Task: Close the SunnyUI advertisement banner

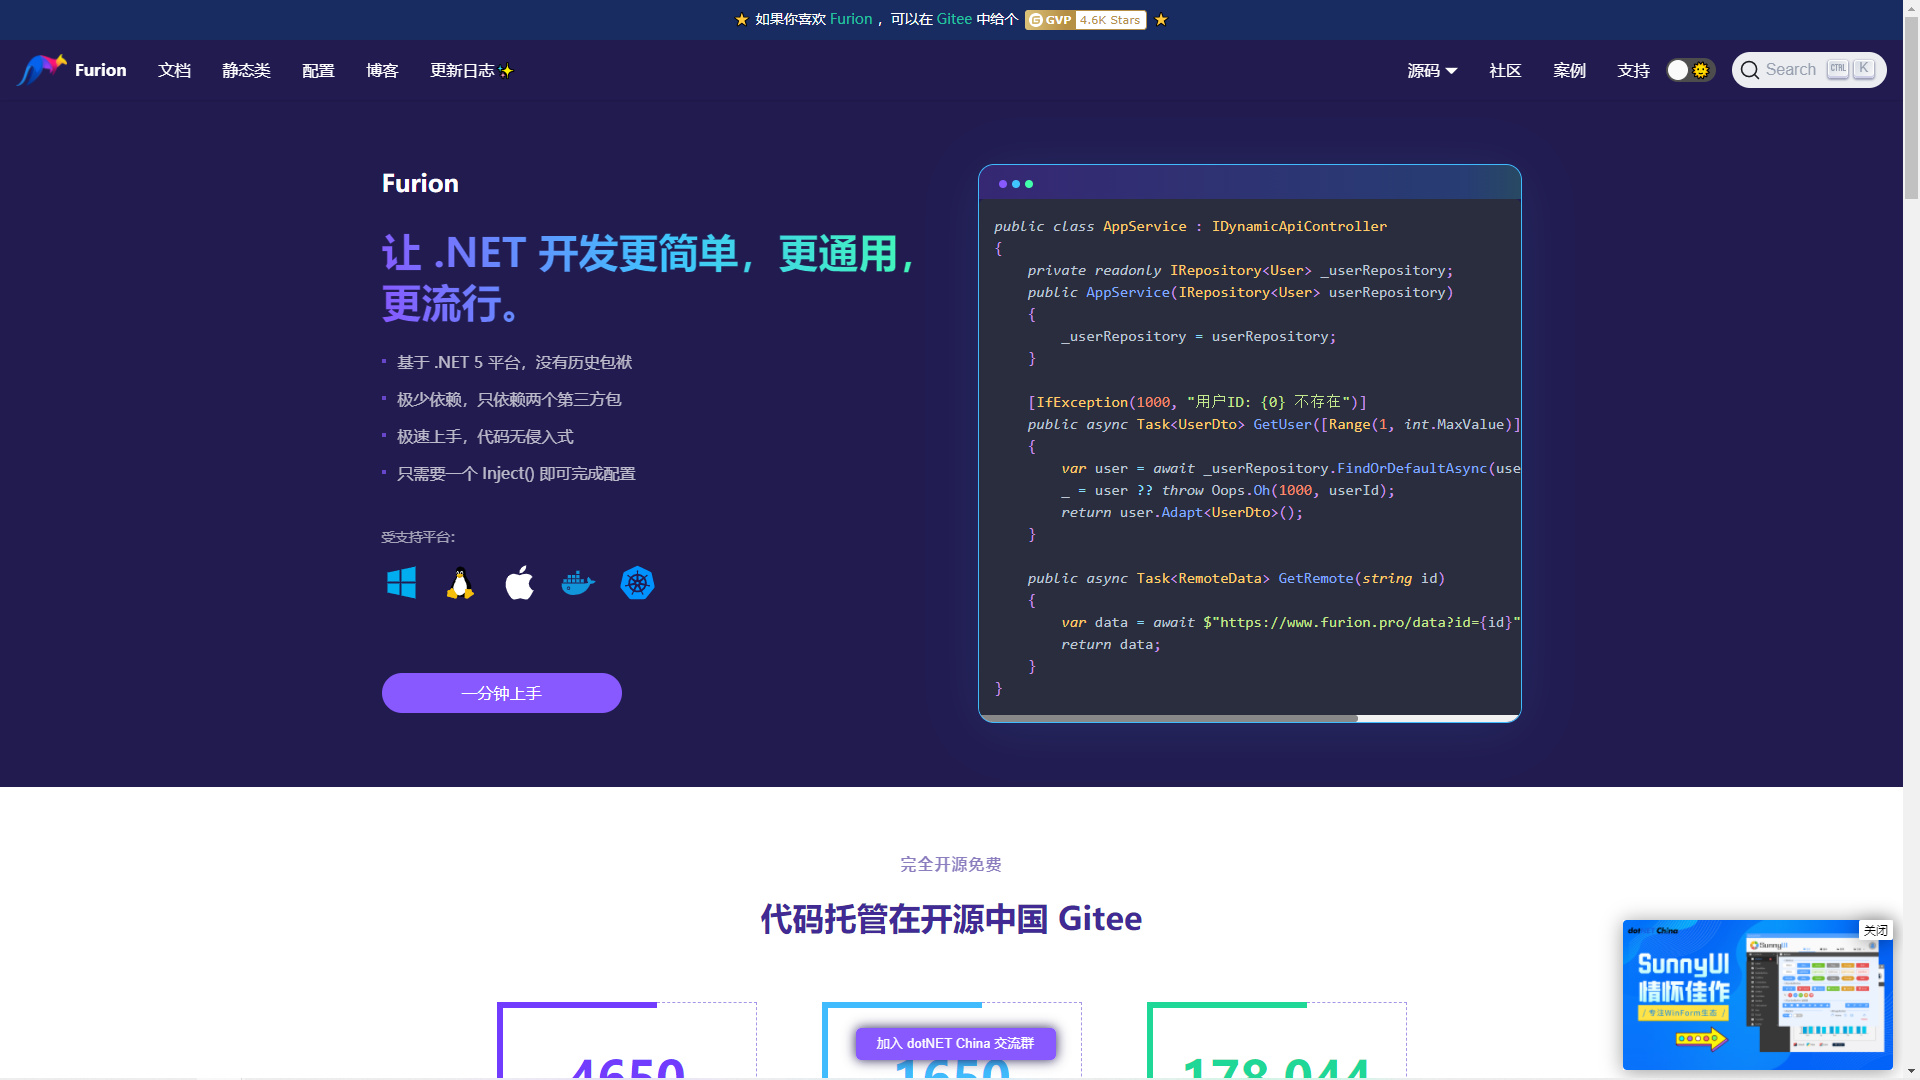Action: tap(1875, 930)
